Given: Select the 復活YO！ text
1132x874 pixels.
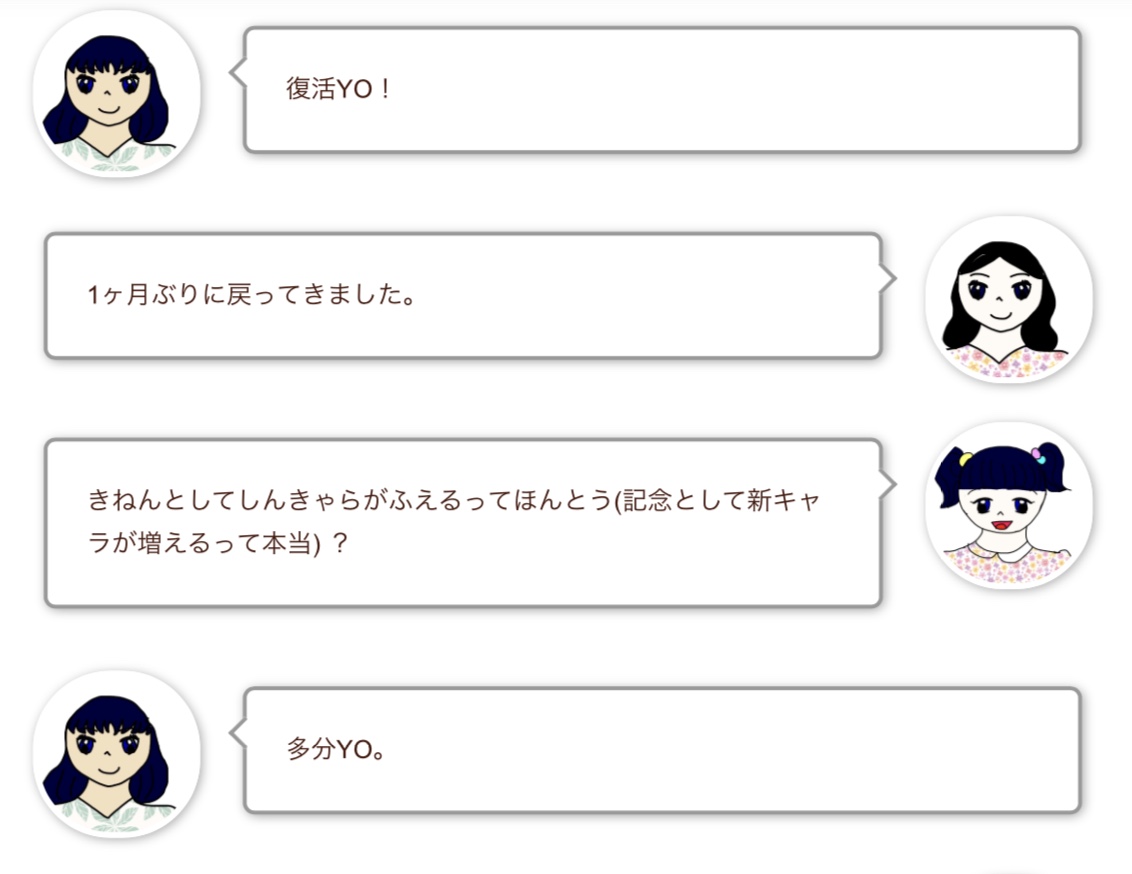Looking at the screenshot, I should click(x=338, y=89).
